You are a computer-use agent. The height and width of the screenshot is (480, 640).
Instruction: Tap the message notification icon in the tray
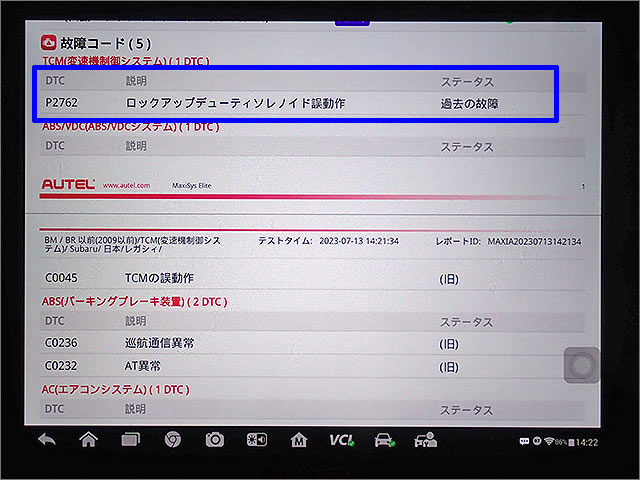click(524, 442)
